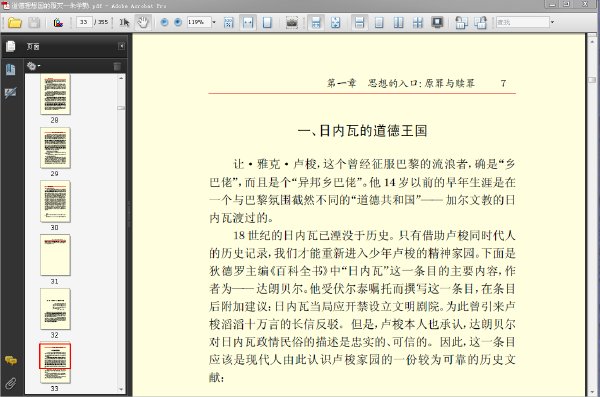The image size is (600, 397).
Task: Click the colorful Create PDF icon
Action: pos(58,23)
